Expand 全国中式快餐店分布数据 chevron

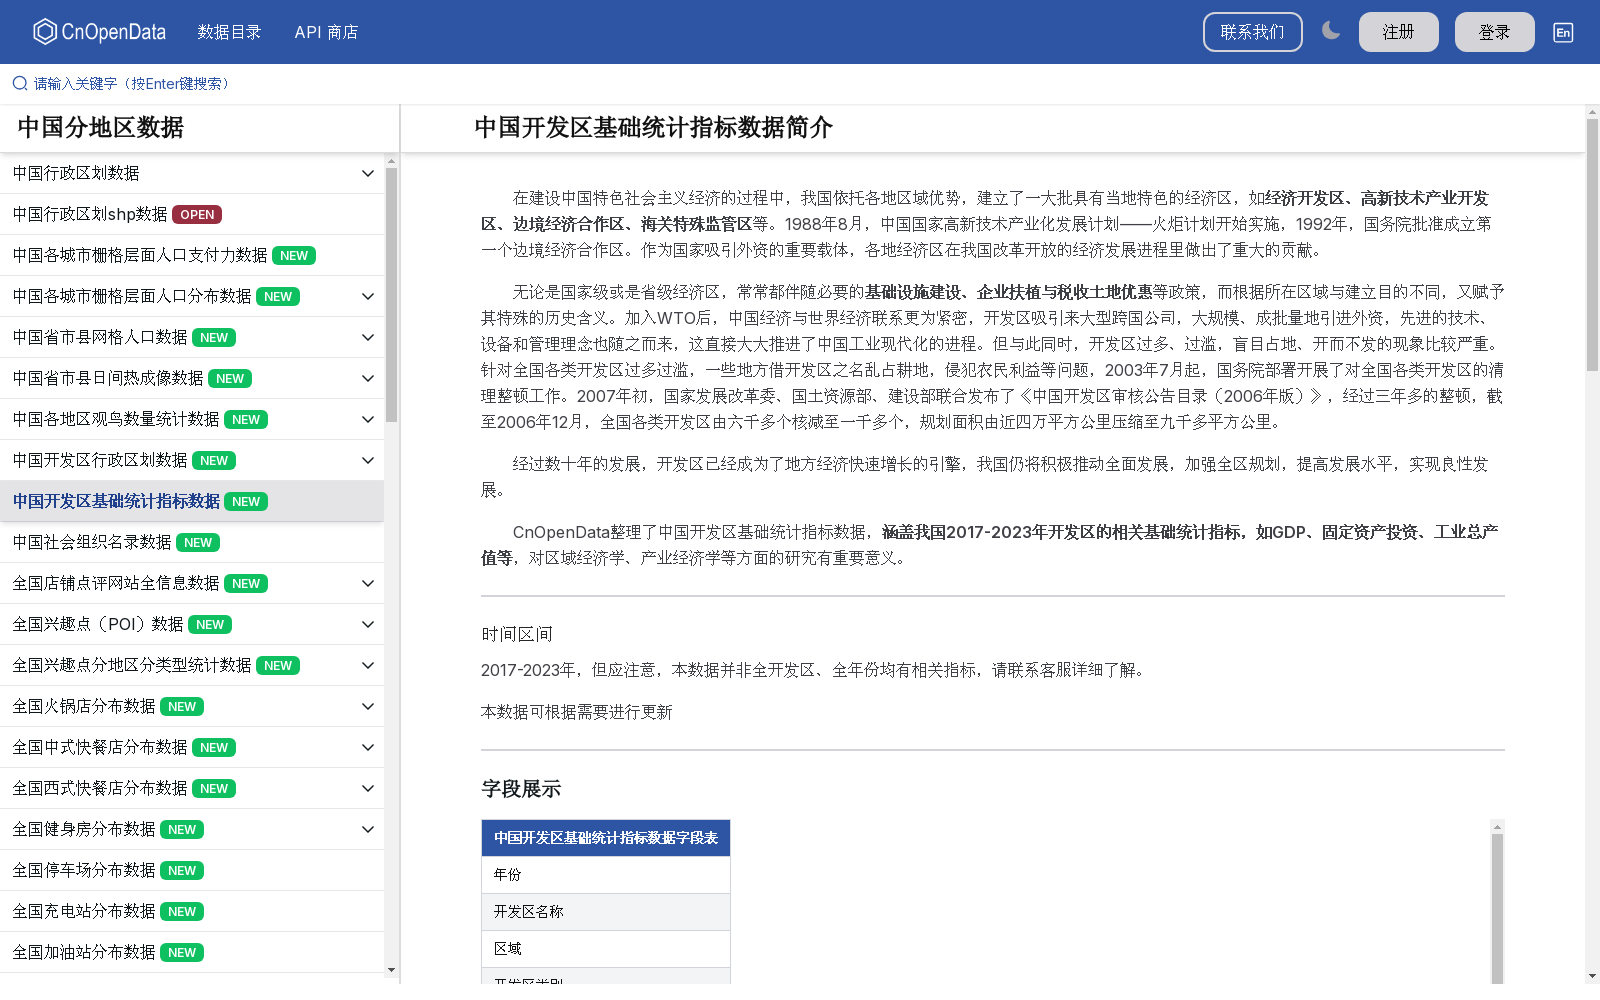[x=368, y=748]
